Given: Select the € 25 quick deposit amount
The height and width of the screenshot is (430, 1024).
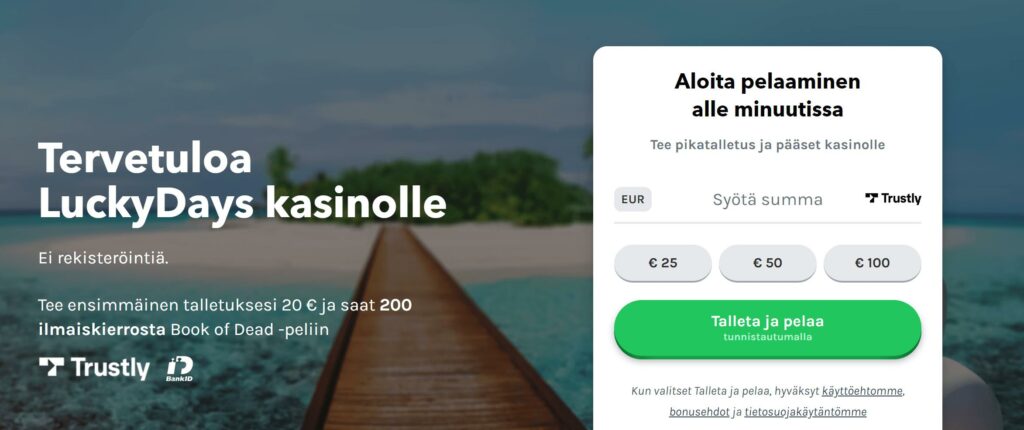Looking at the screenshot, I should click(662, 263).
